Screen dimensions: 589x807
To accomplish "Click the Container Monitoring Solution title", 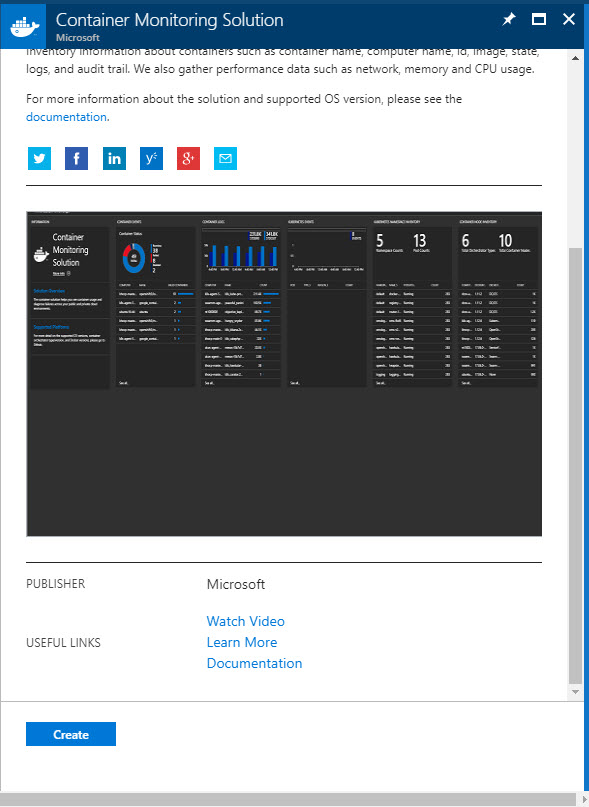I will point(169,20).
